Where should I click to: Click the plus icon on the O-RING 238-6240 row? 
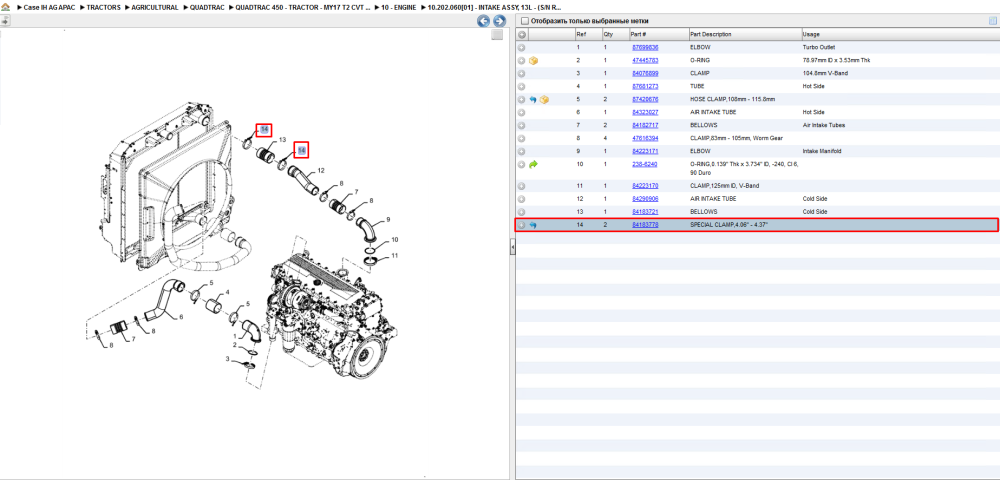[522, 164]
